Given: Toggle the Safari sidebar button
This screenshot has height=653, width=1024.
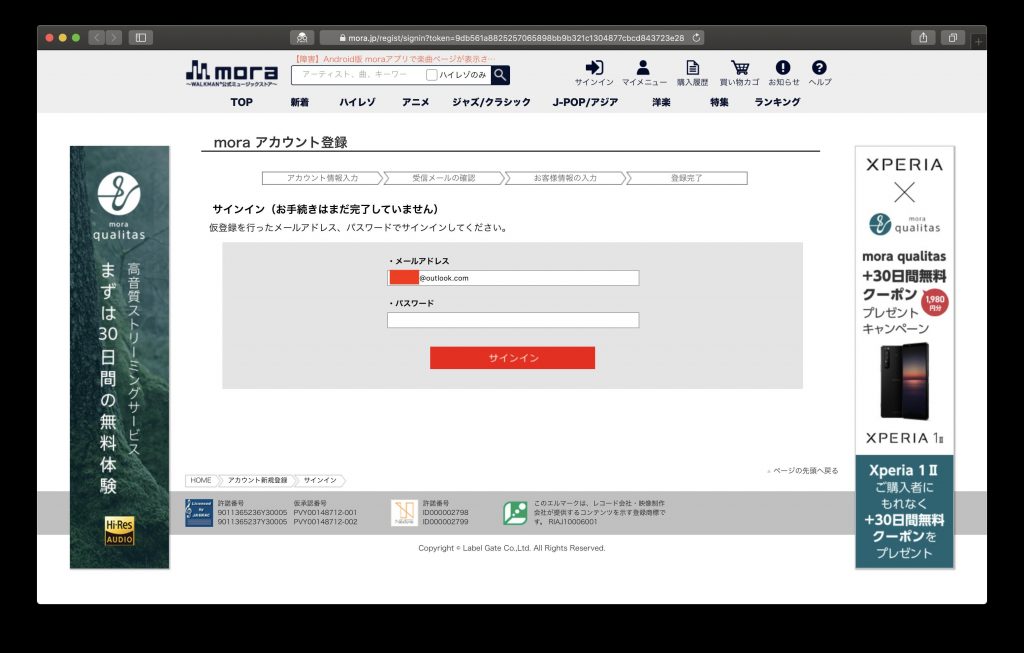Looking at the screenshot, I should coord(140,38).
